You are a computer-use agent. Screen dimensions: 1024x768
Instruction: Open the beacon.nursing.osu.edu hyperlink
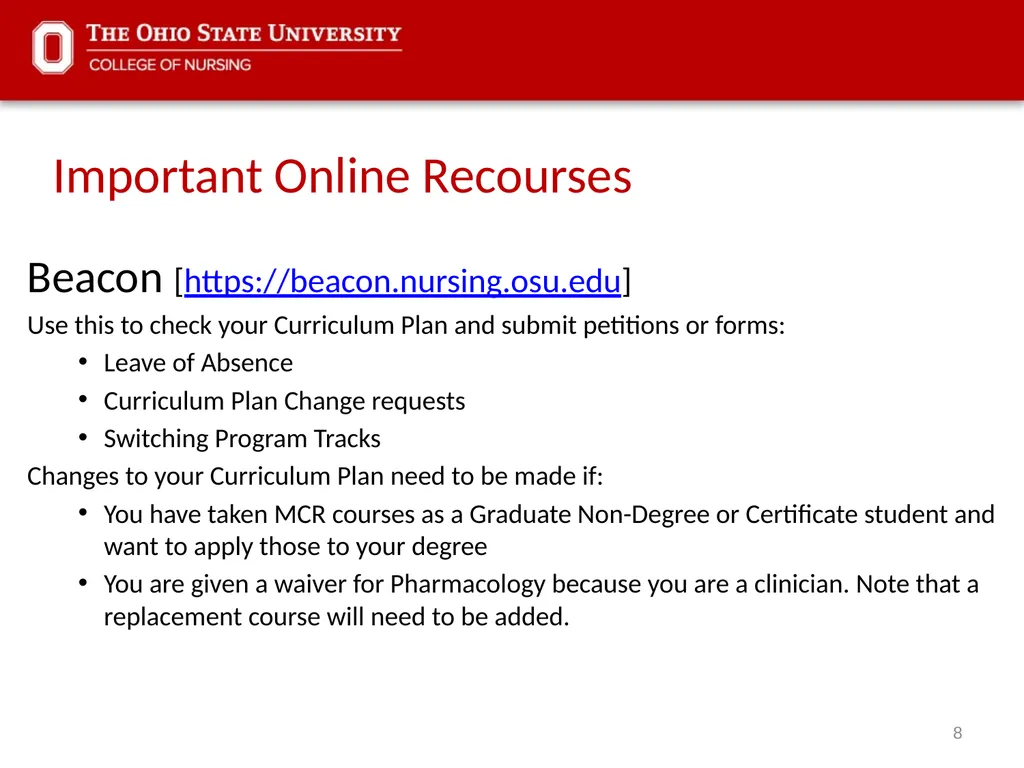pyautogui.click(x=402, y=281)
